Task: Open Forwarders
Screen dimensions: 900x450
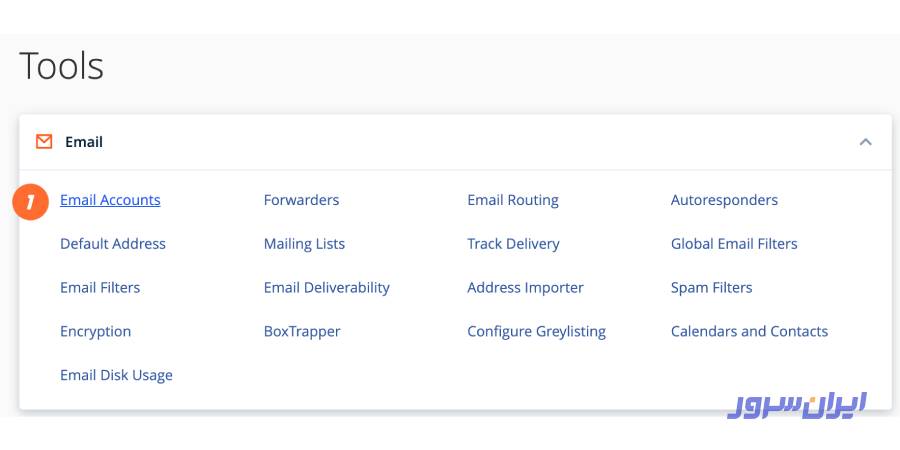Action: (x=301, y=200)
